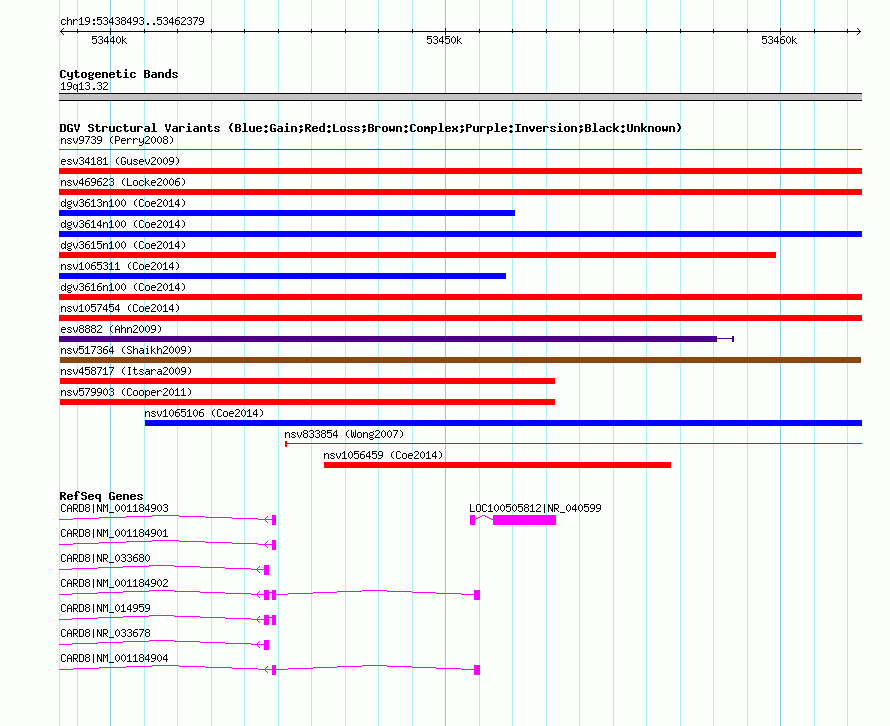Click the gray 19q13.32 cytogenetic band bar

point(460,97)
